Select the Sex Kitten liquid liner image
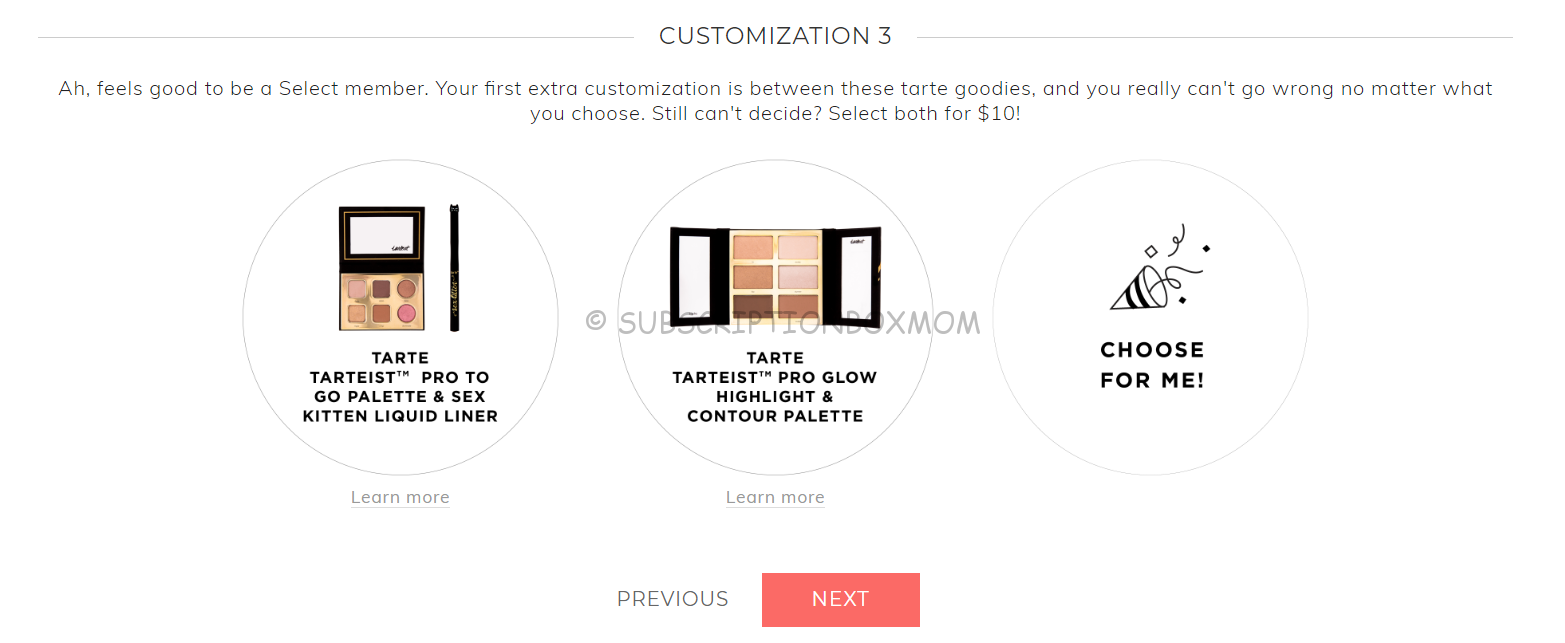1565x643 pixels. (454, 271)
